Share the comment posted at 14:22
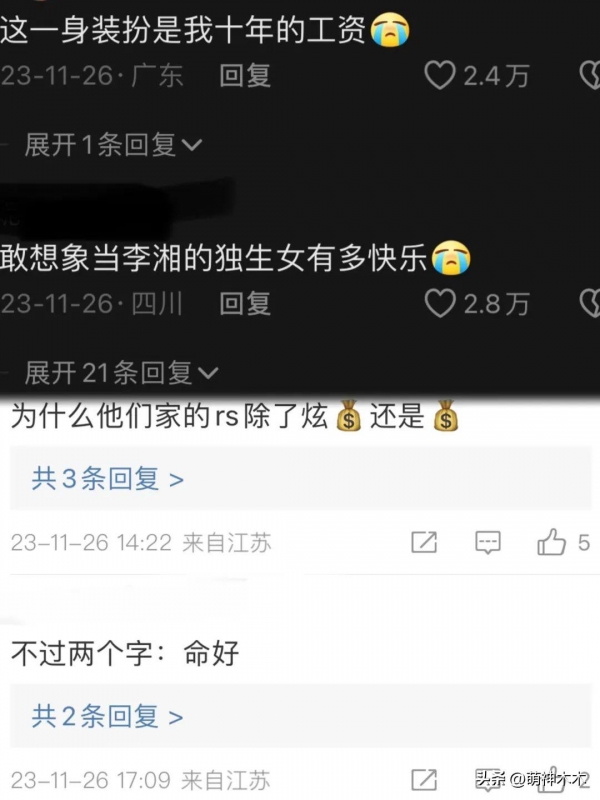The height and width of the screenshot is (800, 600). [424, 542]
